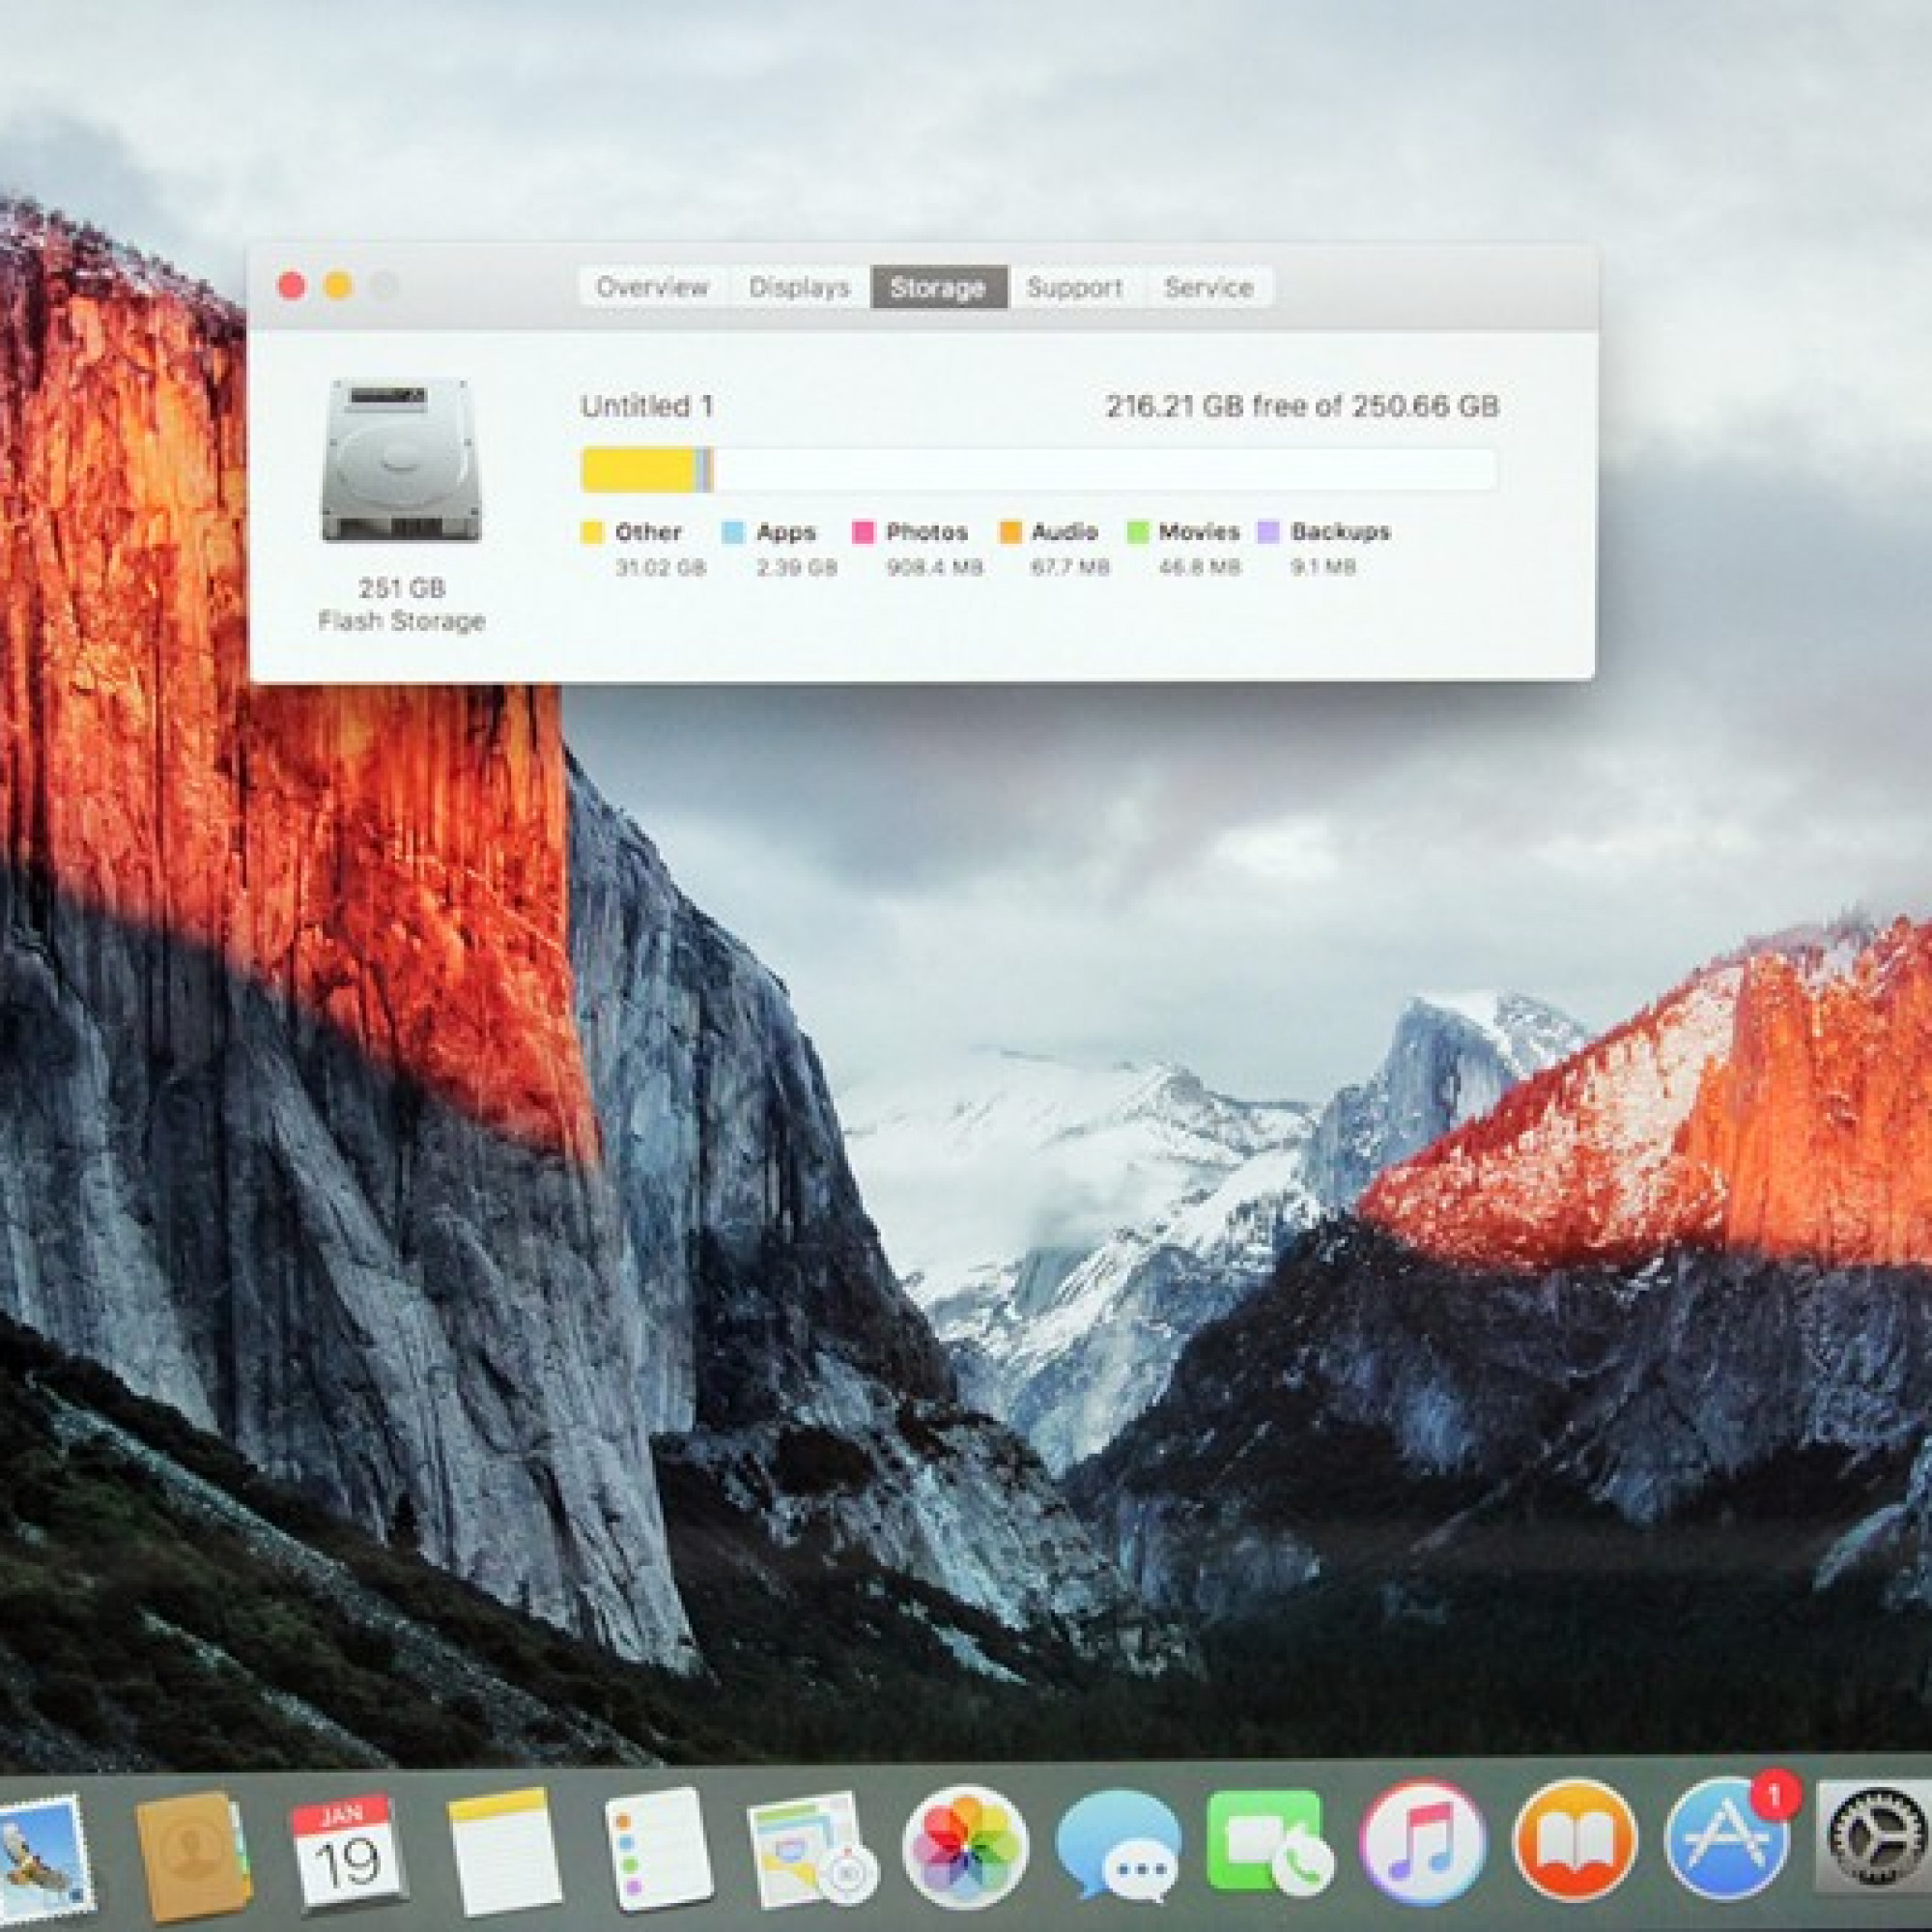Viewport: 1932px width, 1932px height.
Task: Open the Support tab
Action: click(1074, 288)
